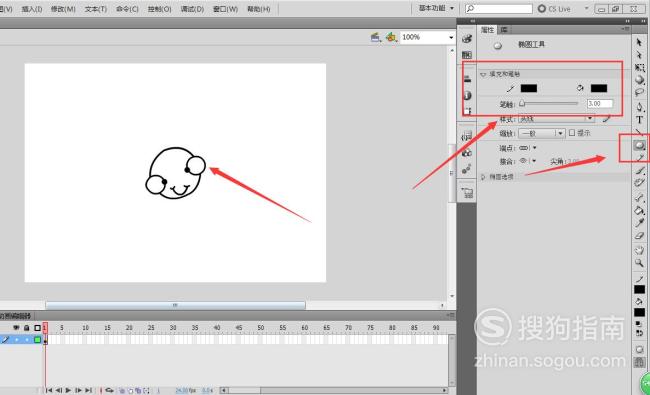Open the 文本(T) text menu

coord(96,9)
